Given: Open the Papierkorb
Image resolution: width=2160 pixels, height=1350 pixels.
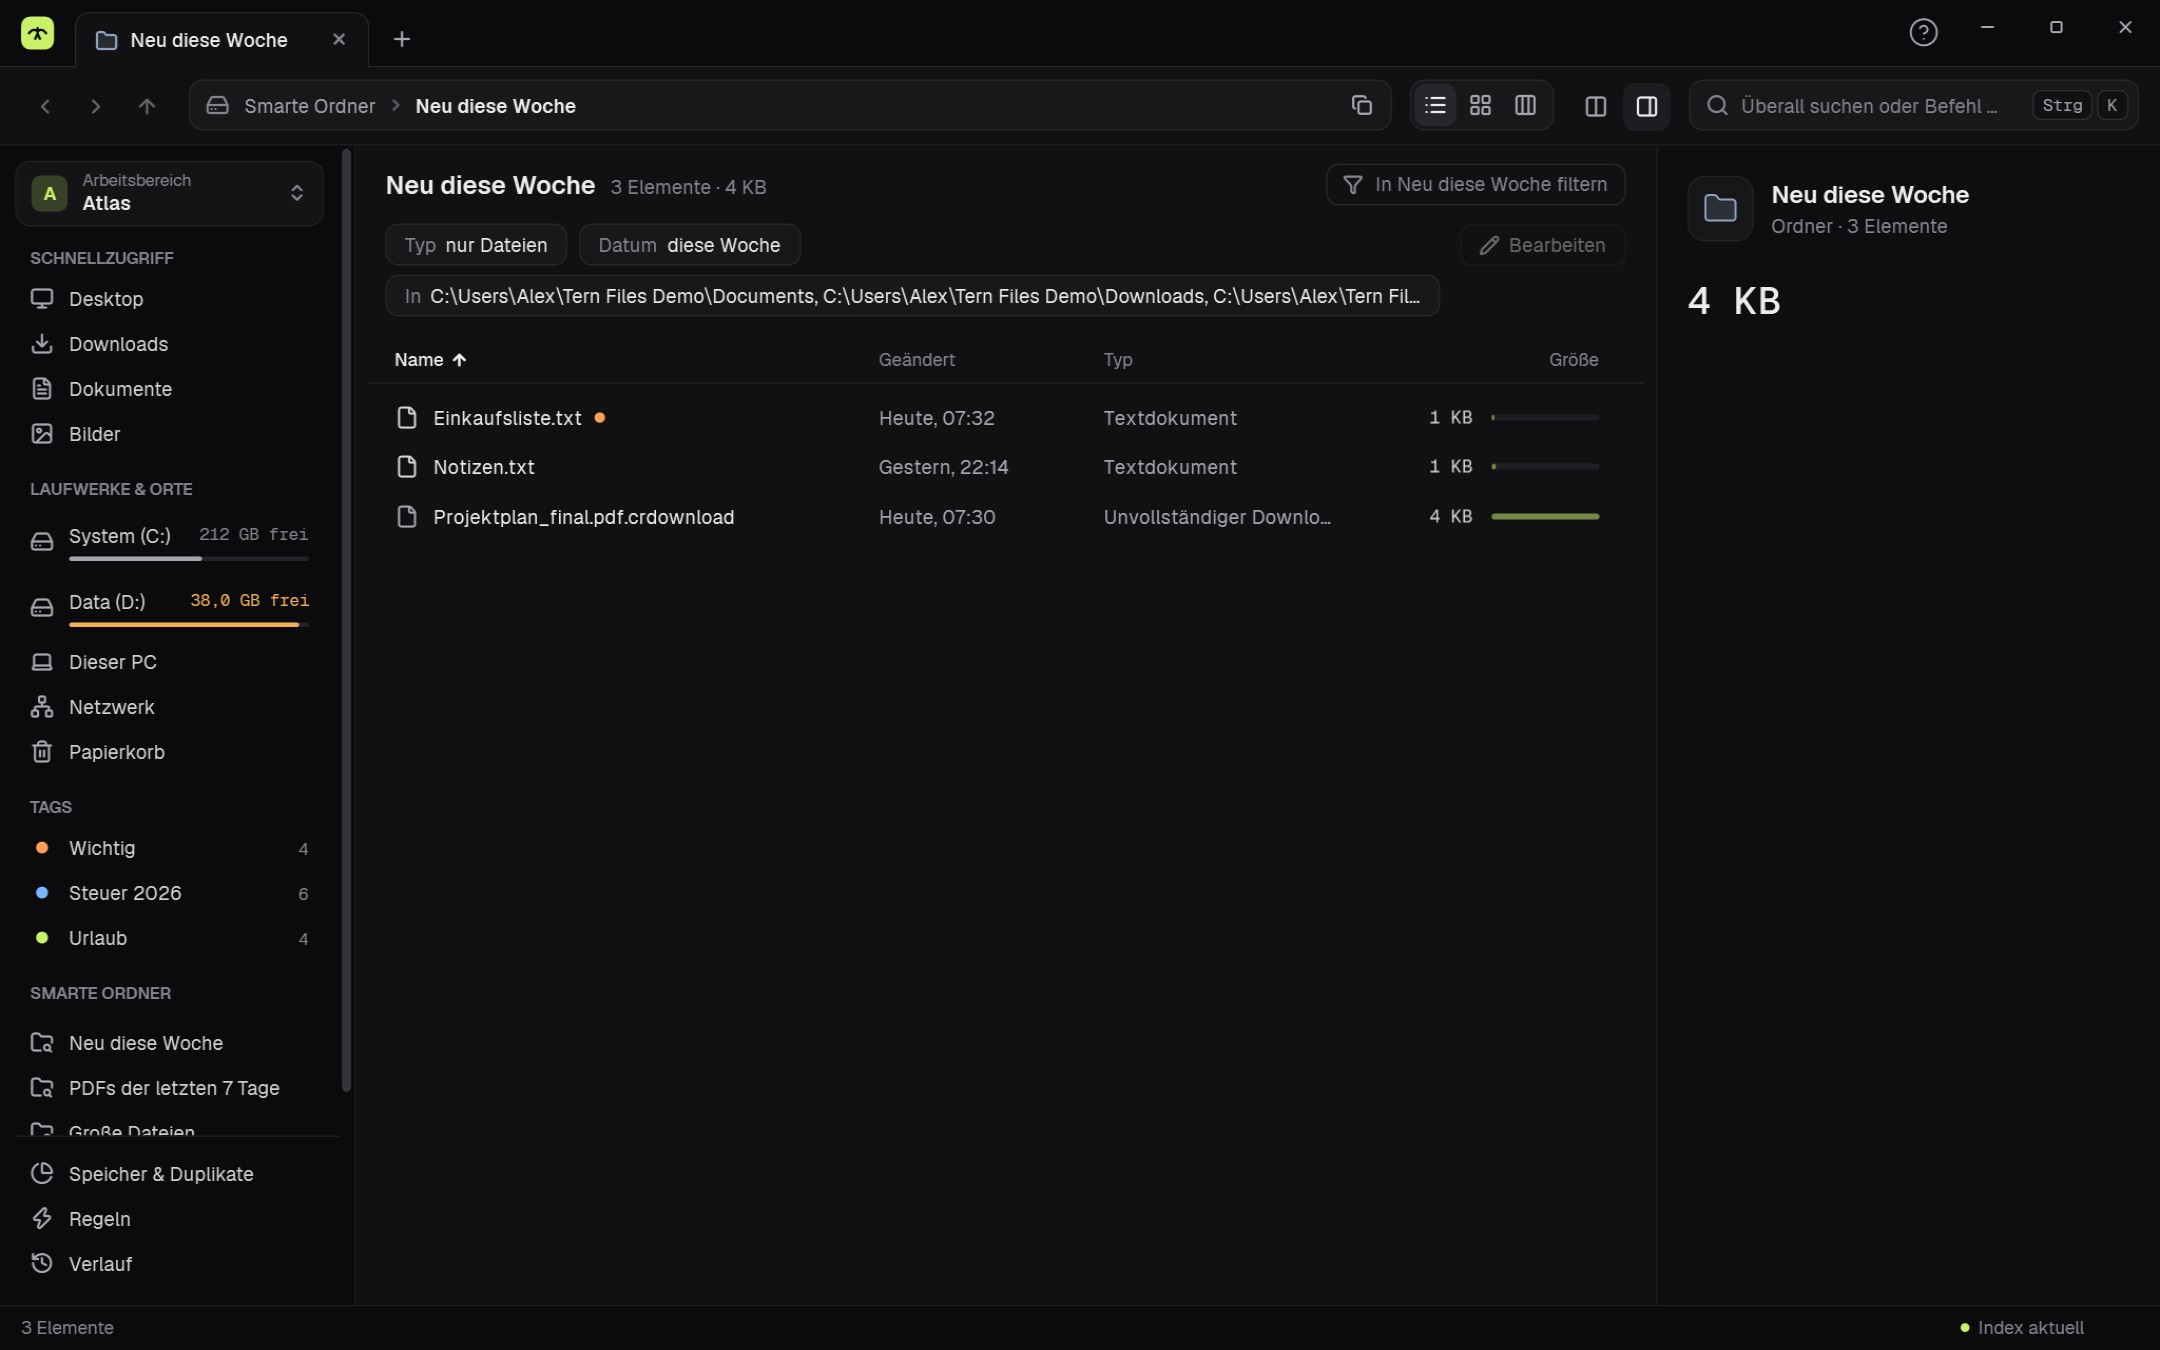Looking at the screenshot, I should [x=169, y=752].
